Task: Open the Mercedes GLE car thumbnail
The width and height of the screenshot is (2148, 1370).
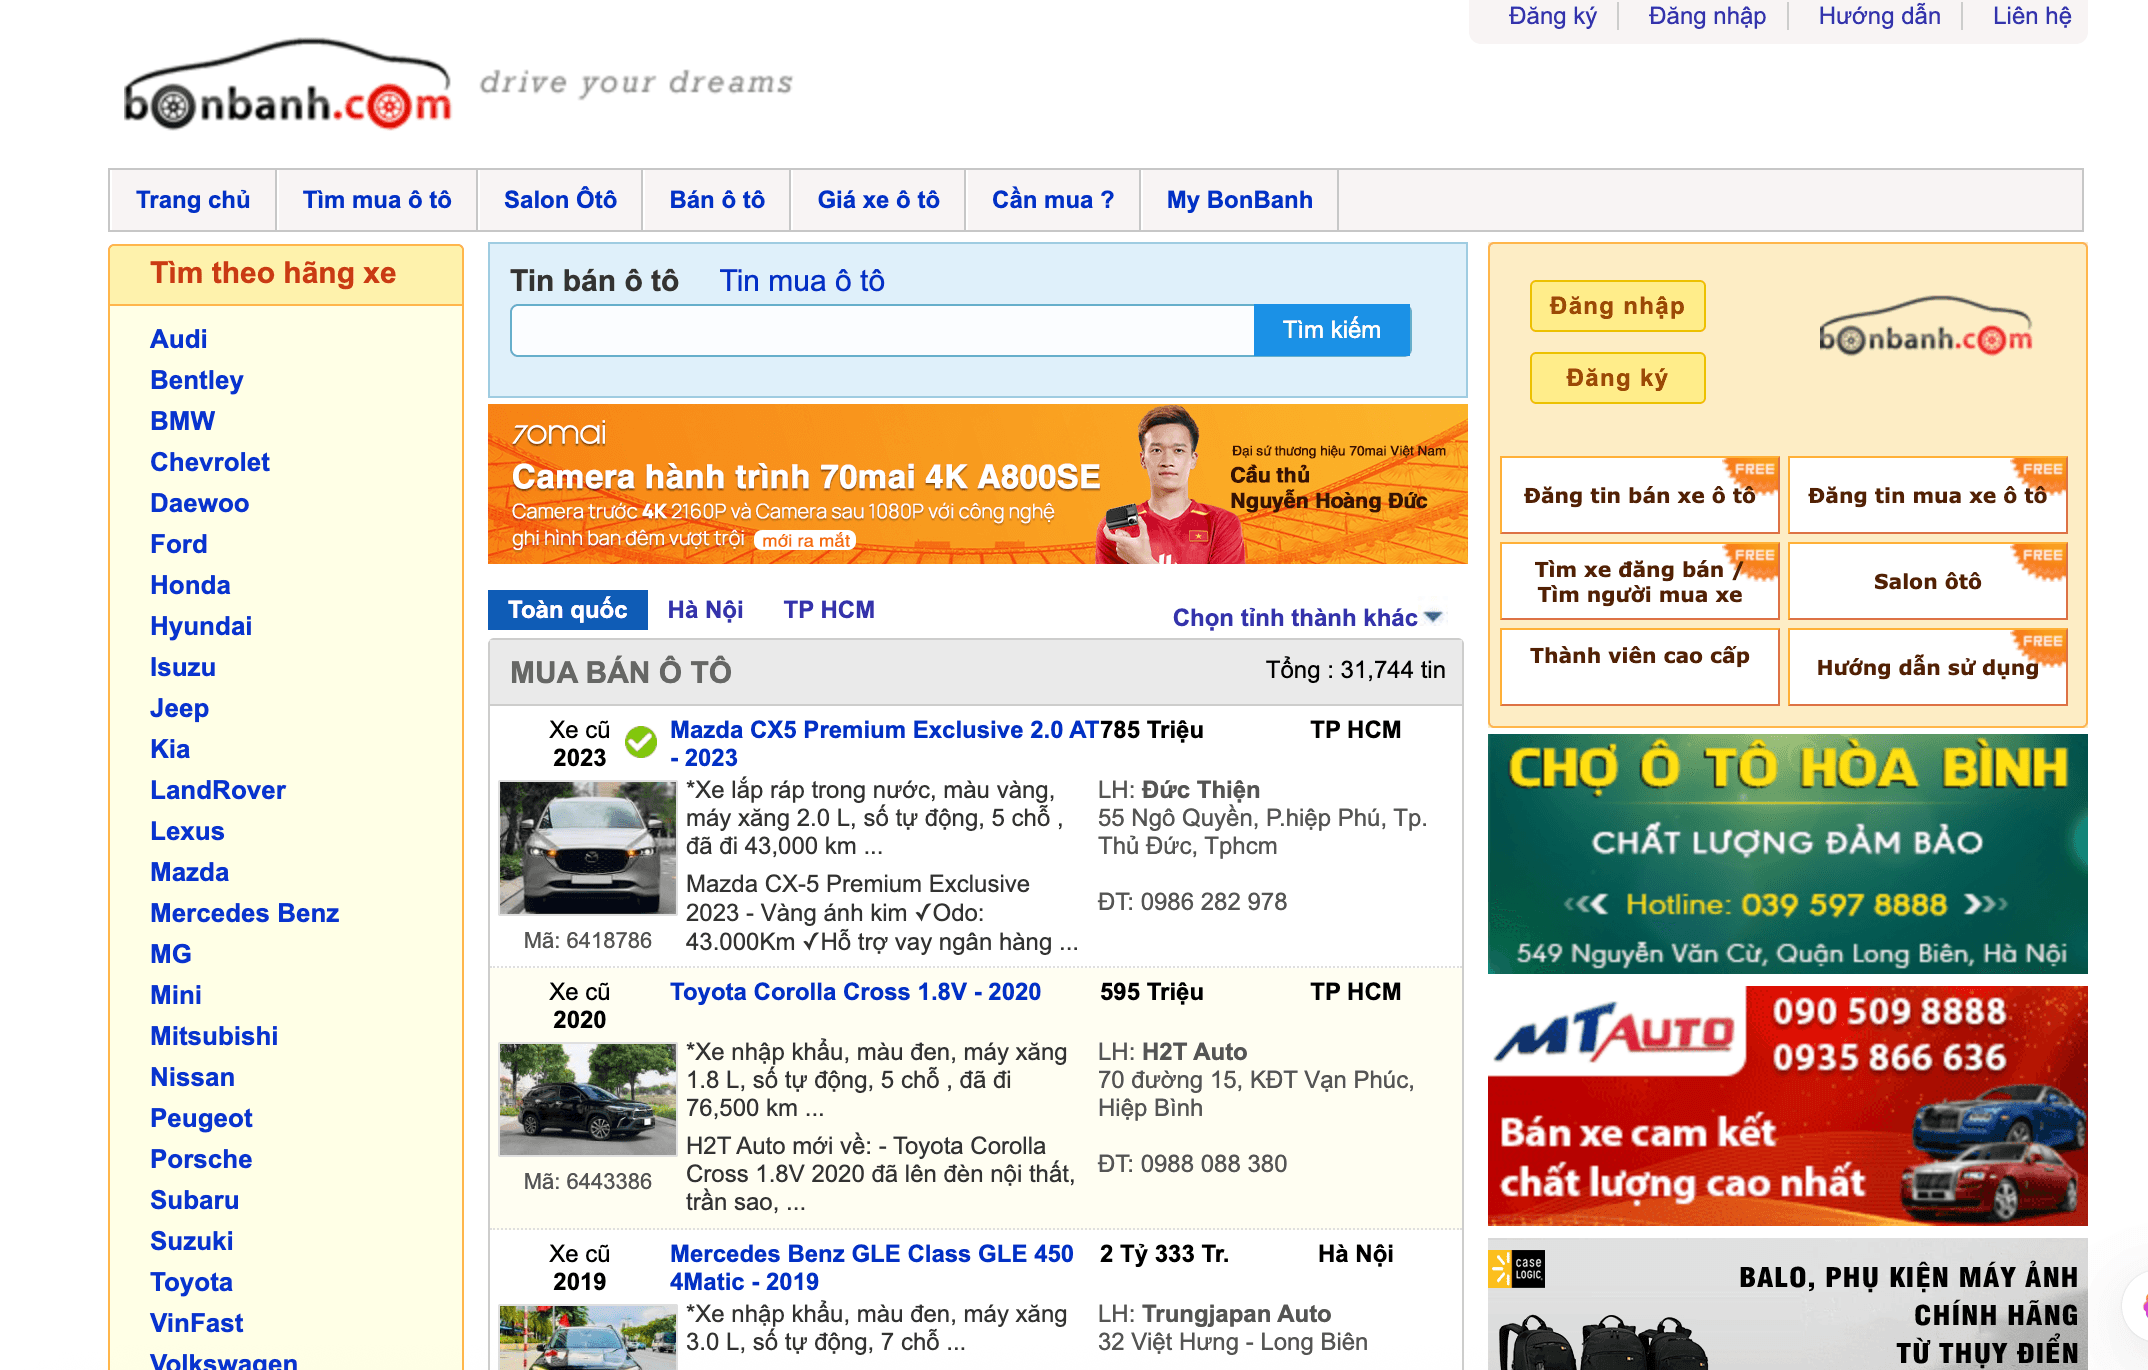Action: tap(588, 1337)
